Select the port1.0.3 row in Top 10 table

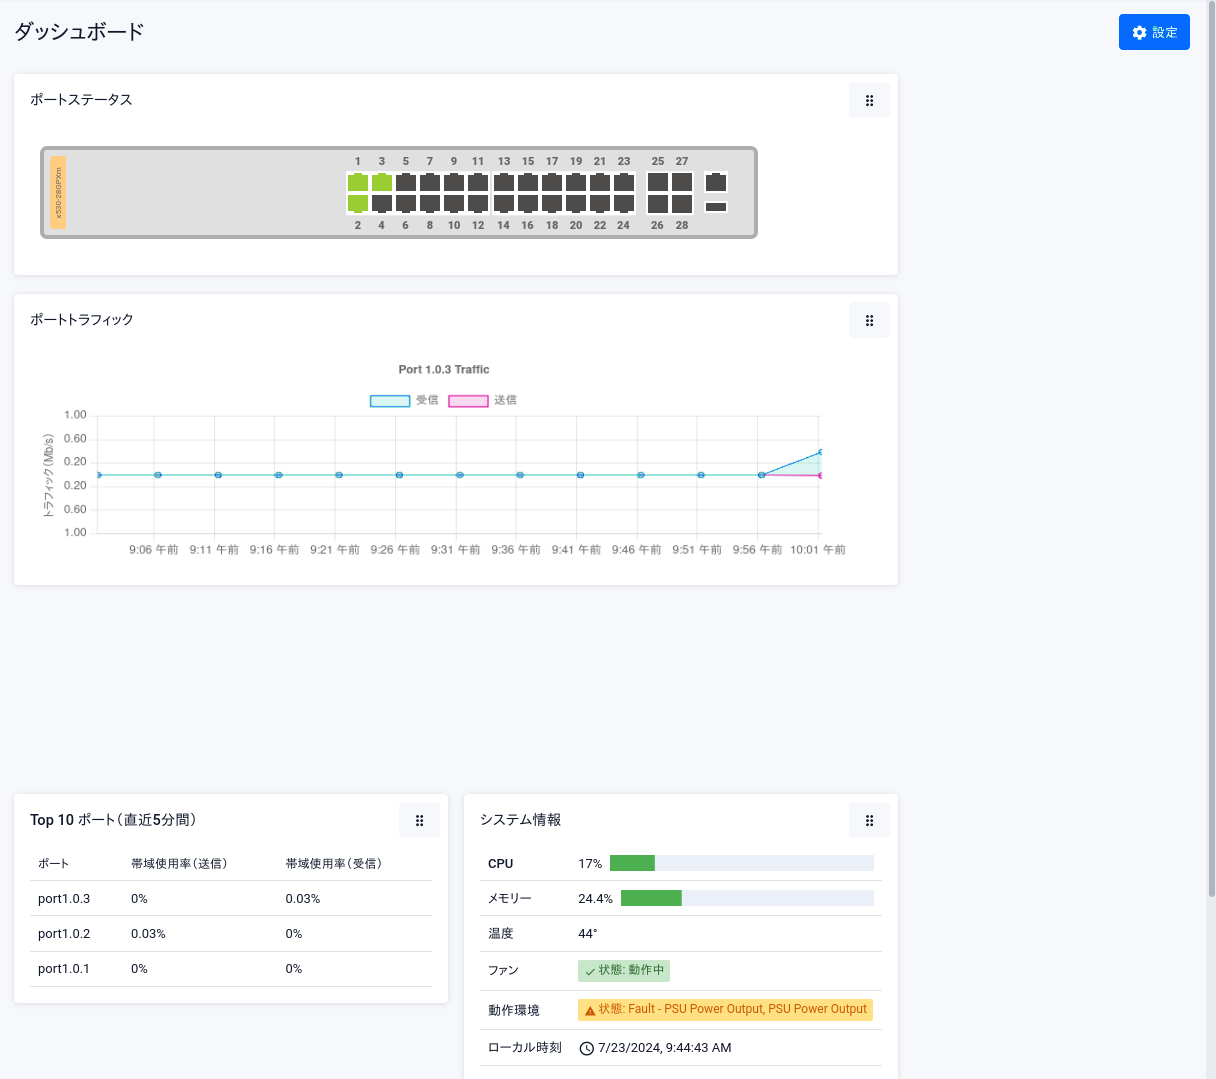[230, 899]
